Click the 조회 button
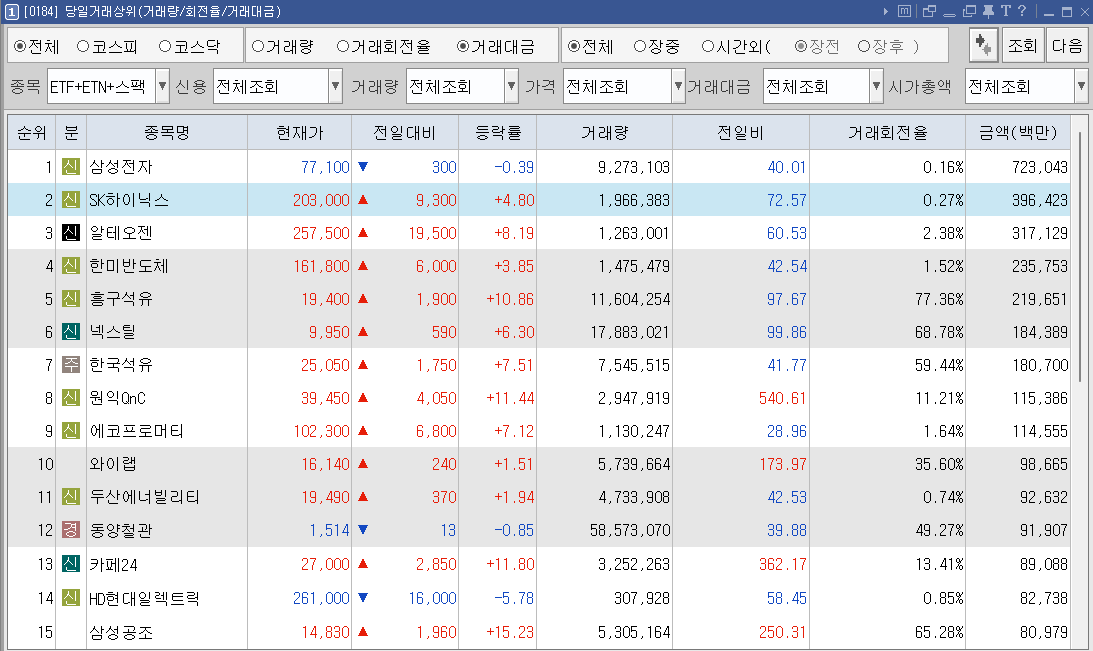The width and height of the screenshot is (1093, 651). coord(1023,45)
